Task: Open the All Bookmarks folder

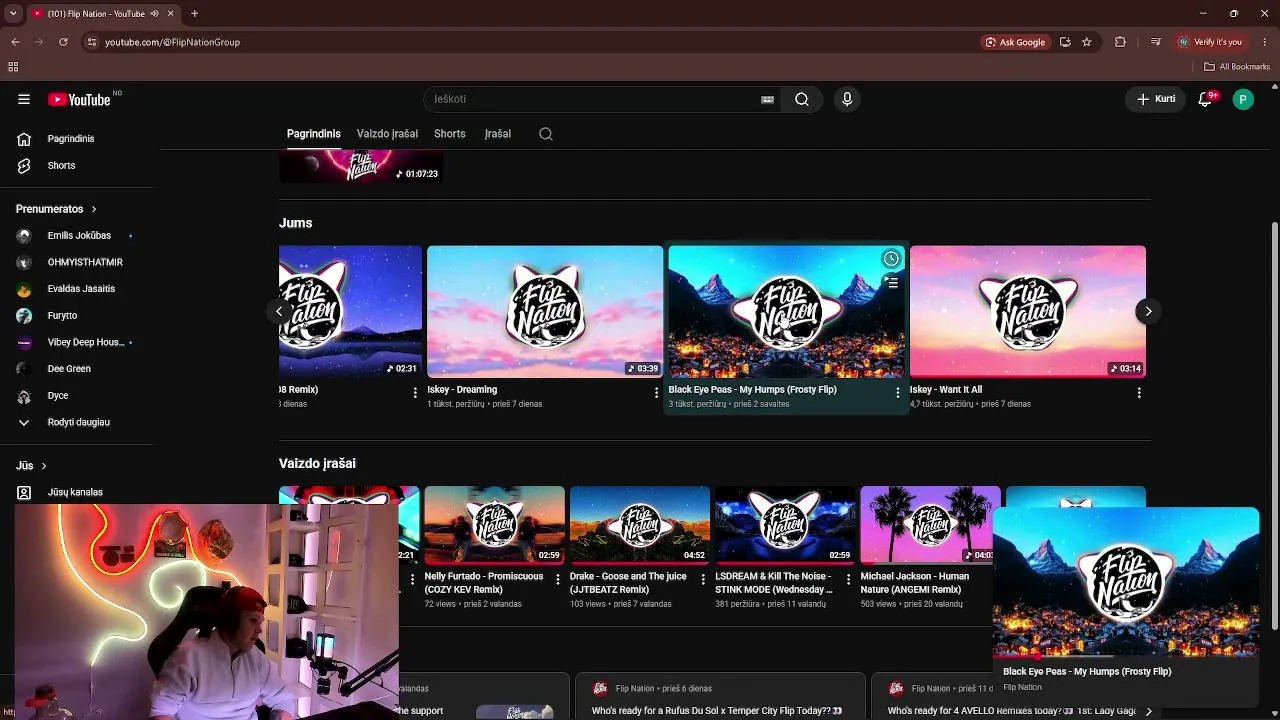Action: pos(1237,67)
